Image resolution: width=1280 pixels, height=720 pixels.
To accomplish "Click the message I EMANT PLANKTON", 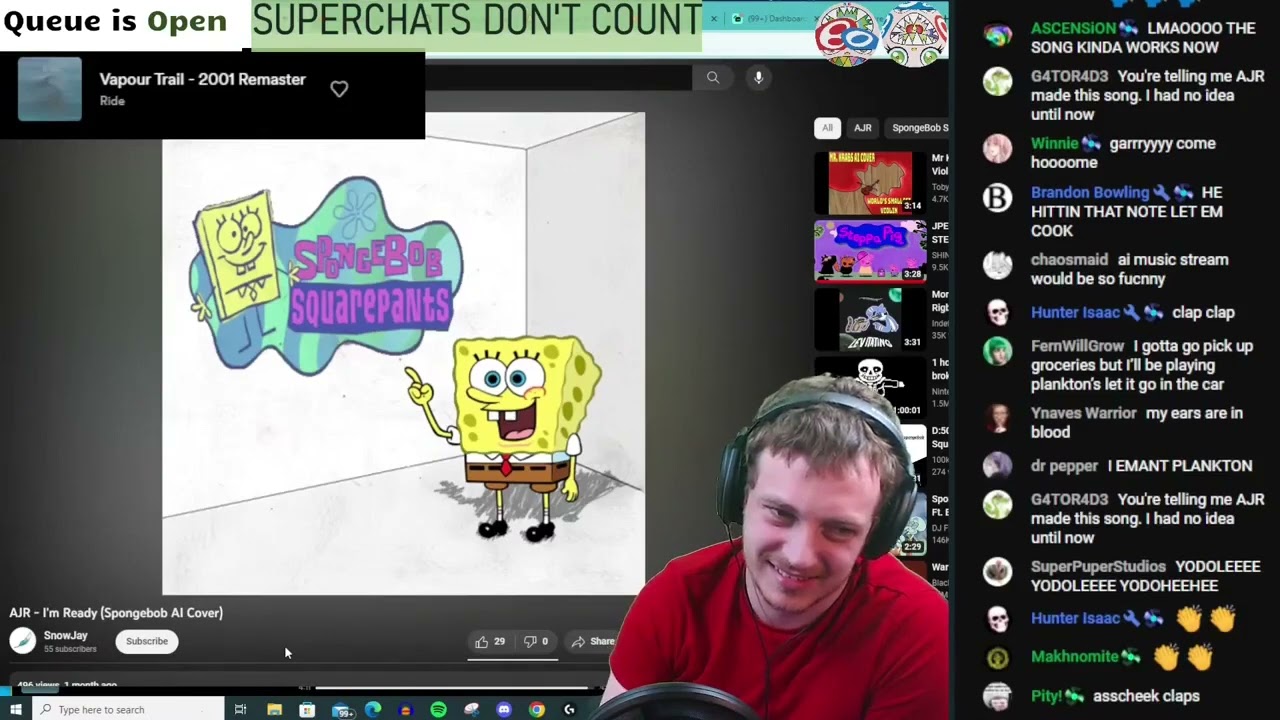I will click(1180, 466).
